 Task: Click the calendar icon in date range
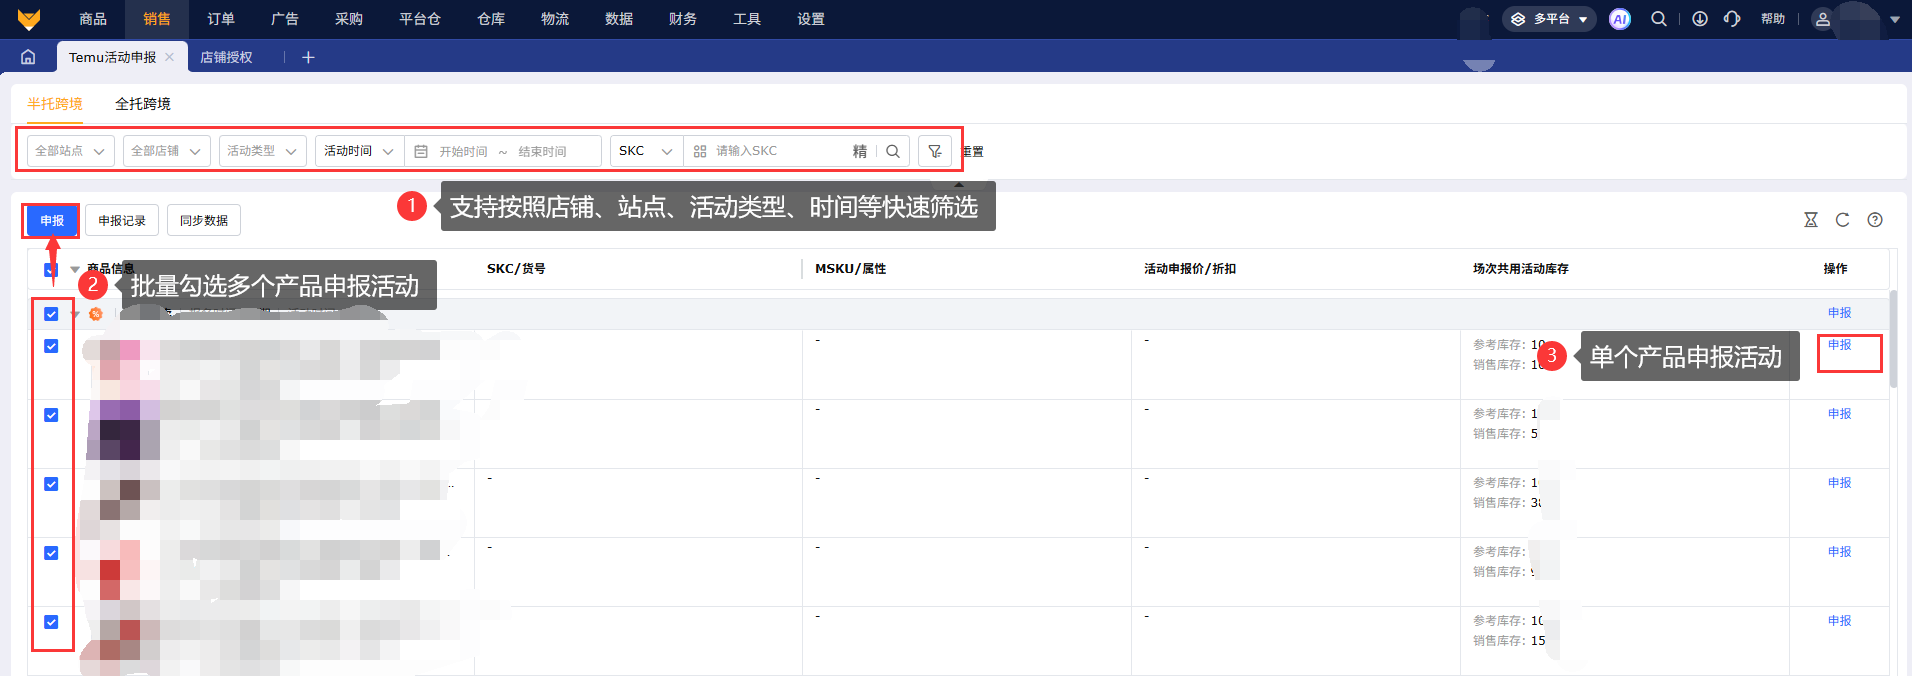tap(421, 151)
